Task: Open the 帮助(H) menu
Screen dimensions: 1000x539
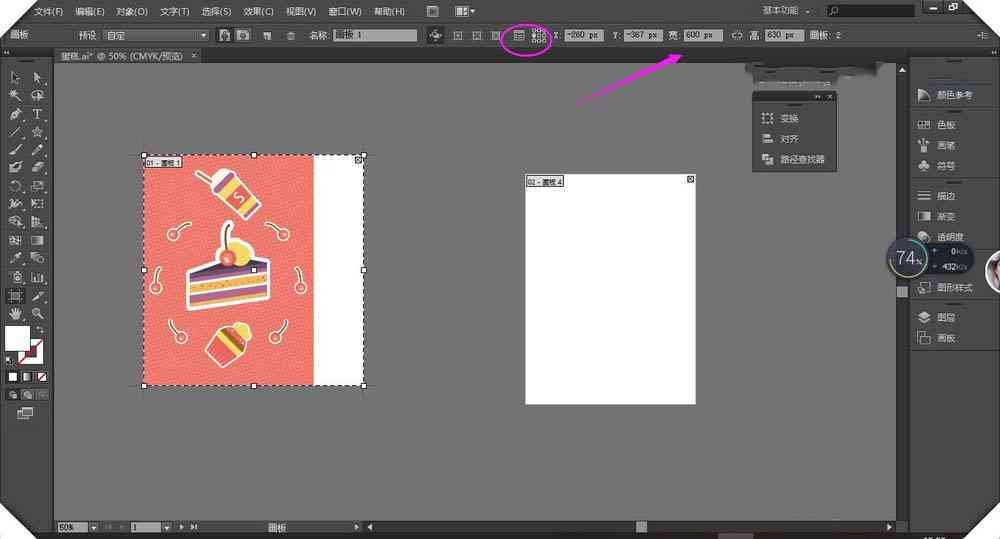Action: click(389, 11)
